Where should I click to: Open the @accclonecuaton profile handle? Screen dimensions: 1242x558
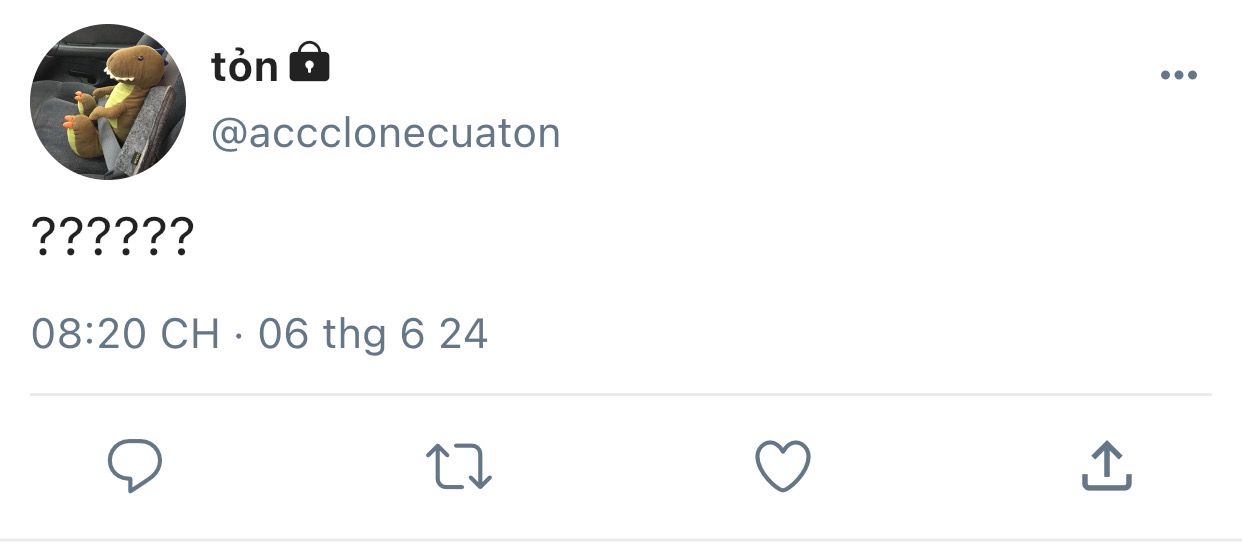[x=385, y=133]
